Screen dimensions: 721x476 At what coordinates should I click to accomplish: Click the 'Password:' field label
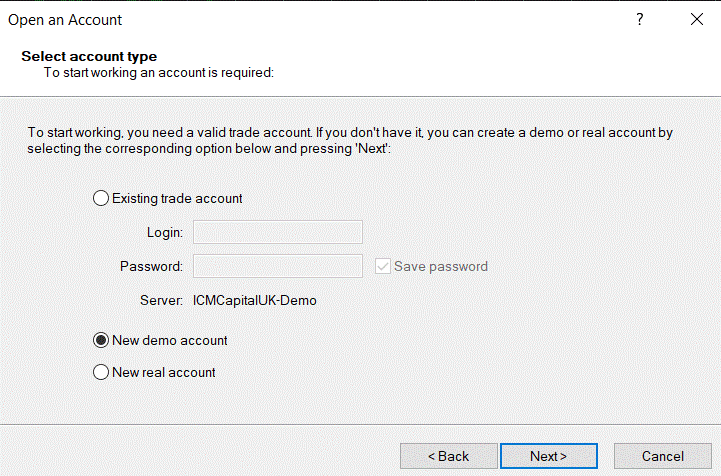151,266
